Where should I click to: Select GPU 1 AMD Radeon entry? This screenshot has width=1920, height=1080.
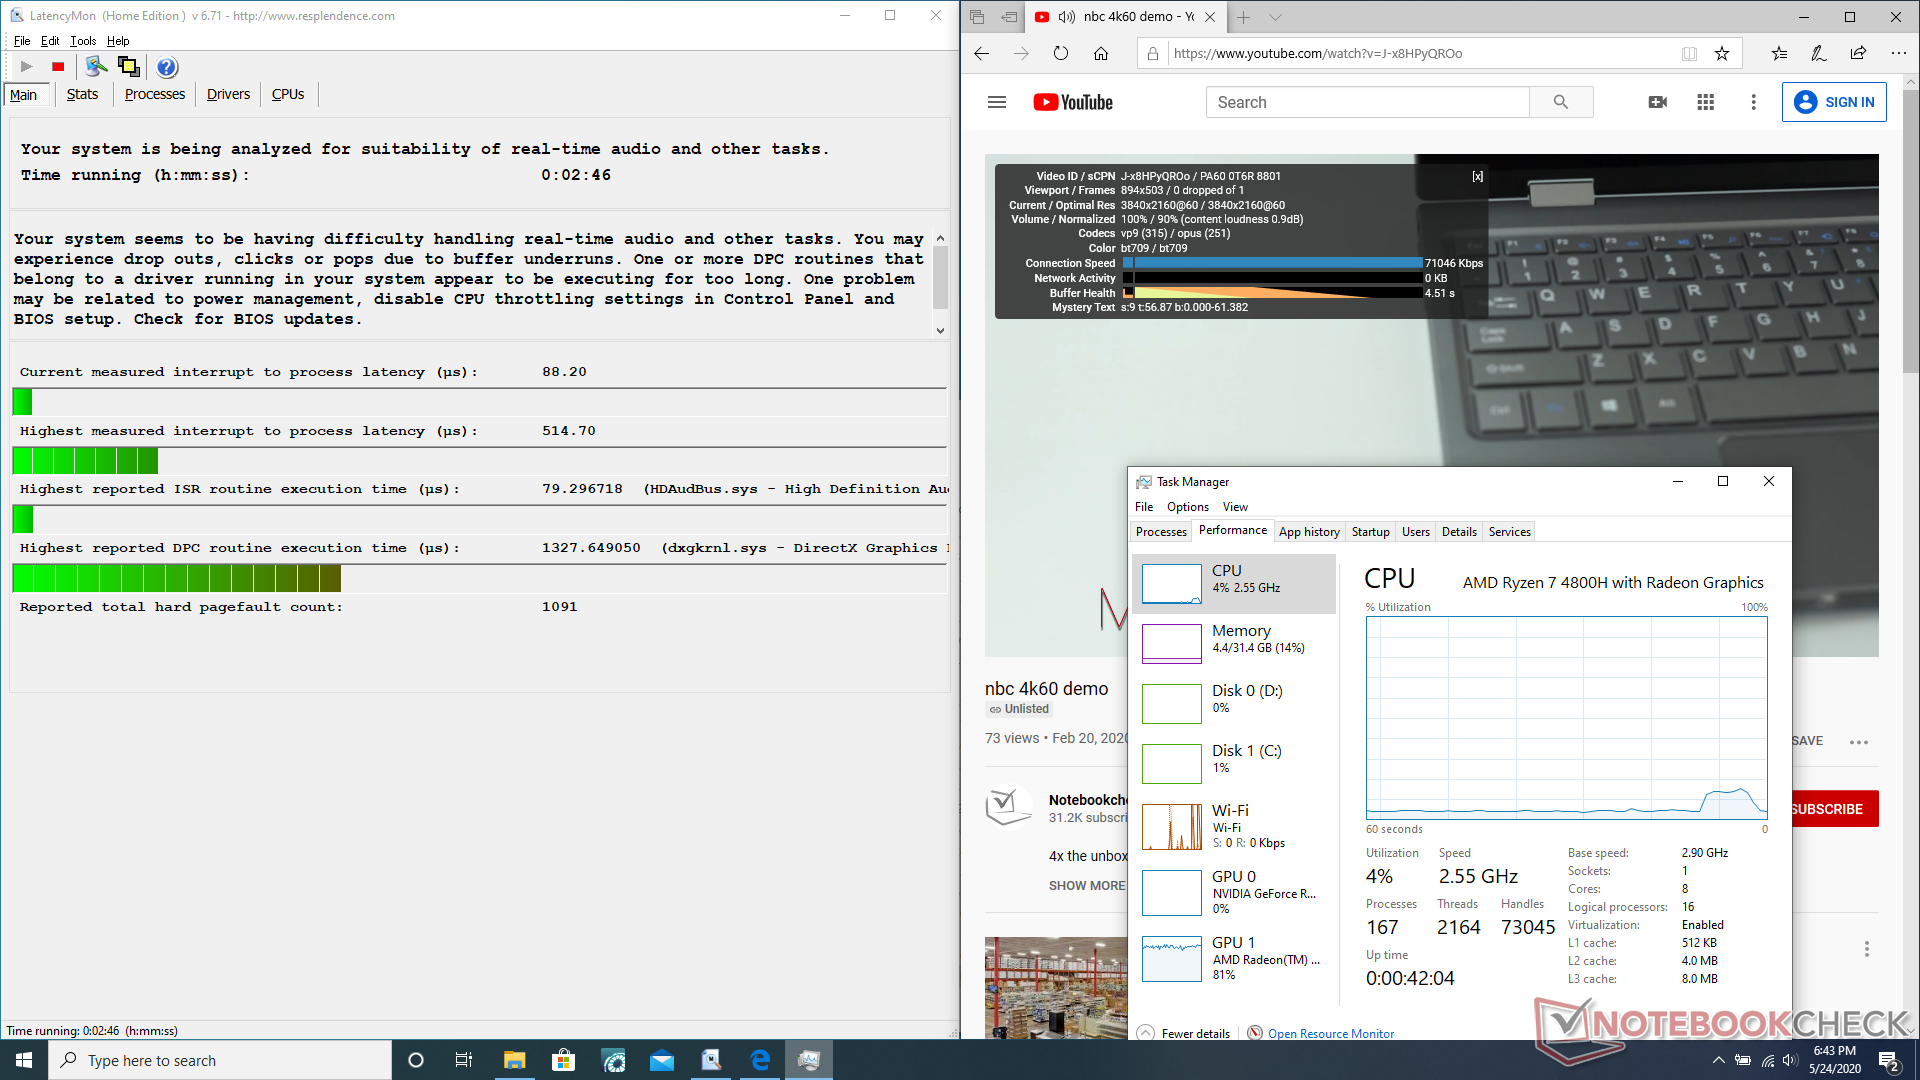point(1235,958)
